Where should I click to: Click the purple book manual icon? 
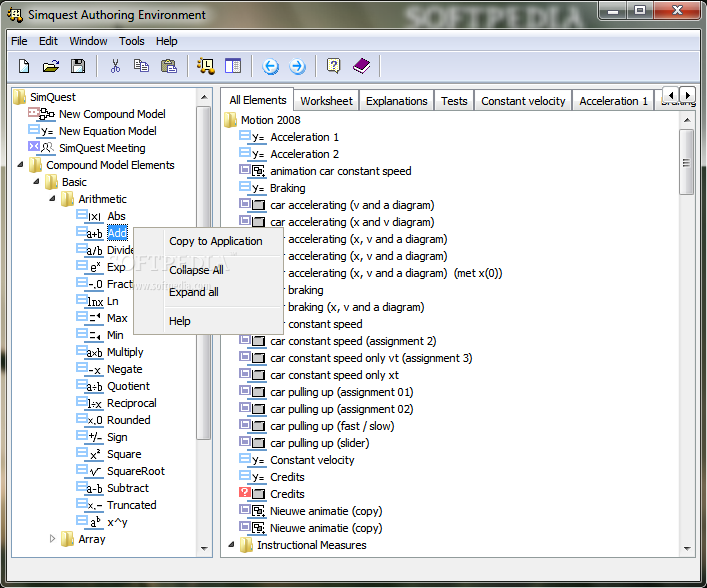click(x=362, y=66)
